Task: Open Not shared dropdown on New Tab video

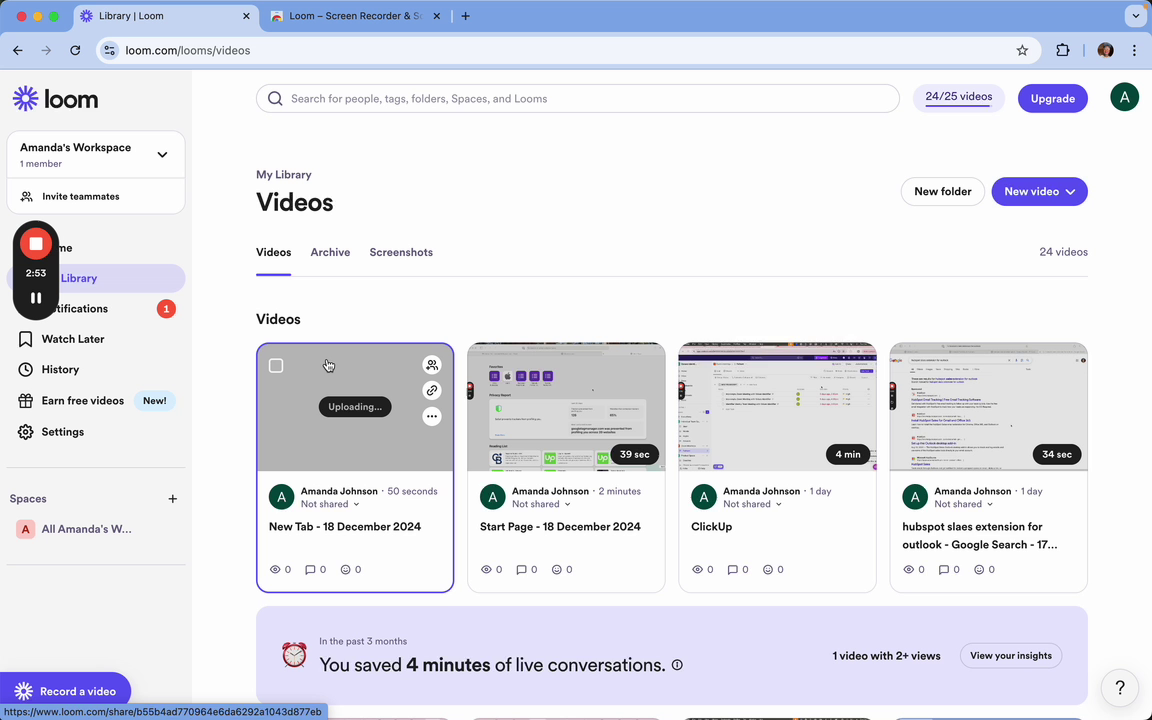Action: click(x=330, y=504)
